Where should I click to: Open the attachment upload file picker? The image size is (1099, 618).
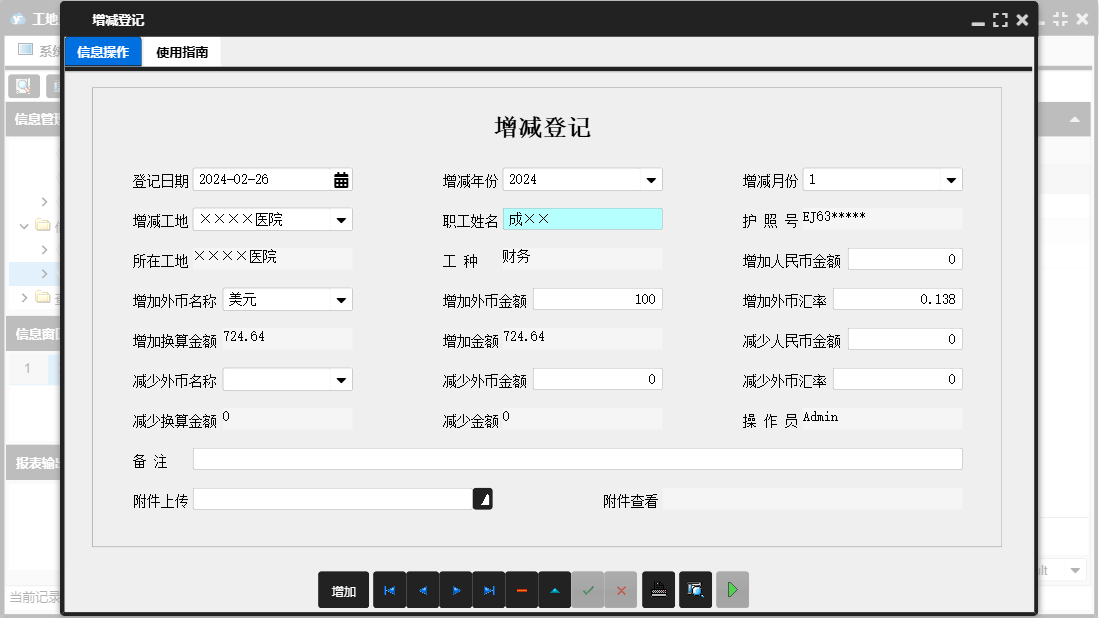point(483,498)
